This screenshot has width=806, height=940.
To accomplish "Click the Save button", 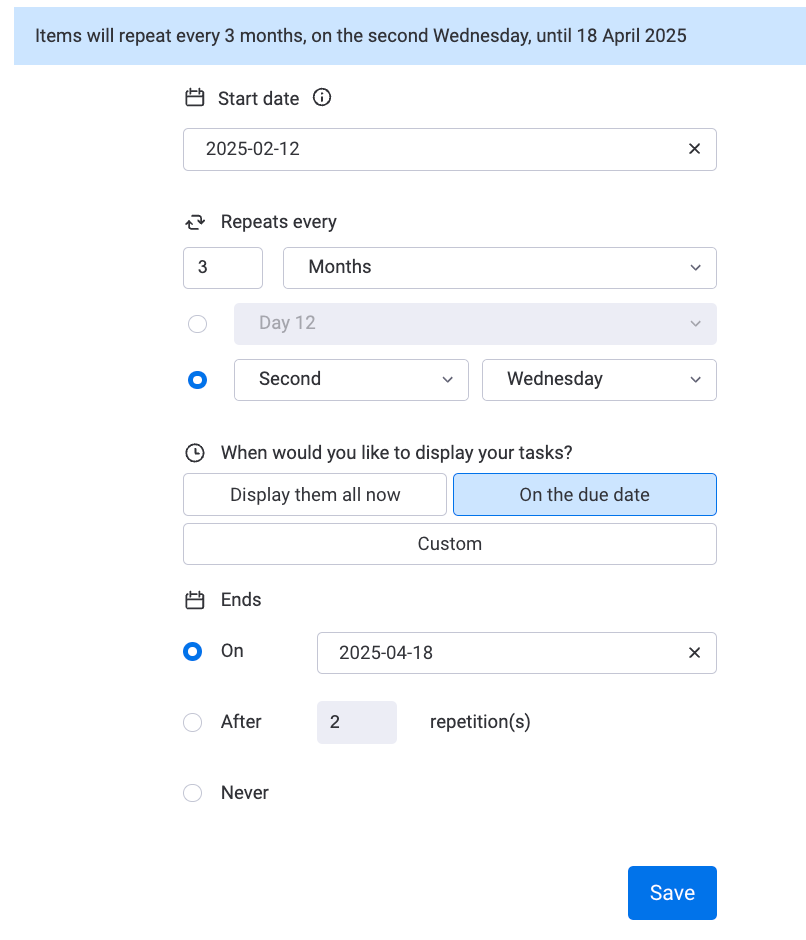I will [671, 892].
